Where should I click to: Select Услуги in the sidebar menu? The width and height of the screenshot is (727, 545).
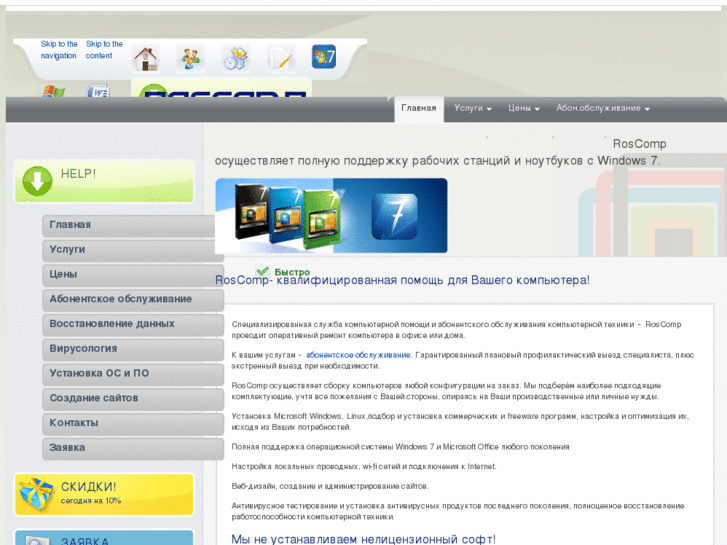pyautogui.click(x=133, y=250)
